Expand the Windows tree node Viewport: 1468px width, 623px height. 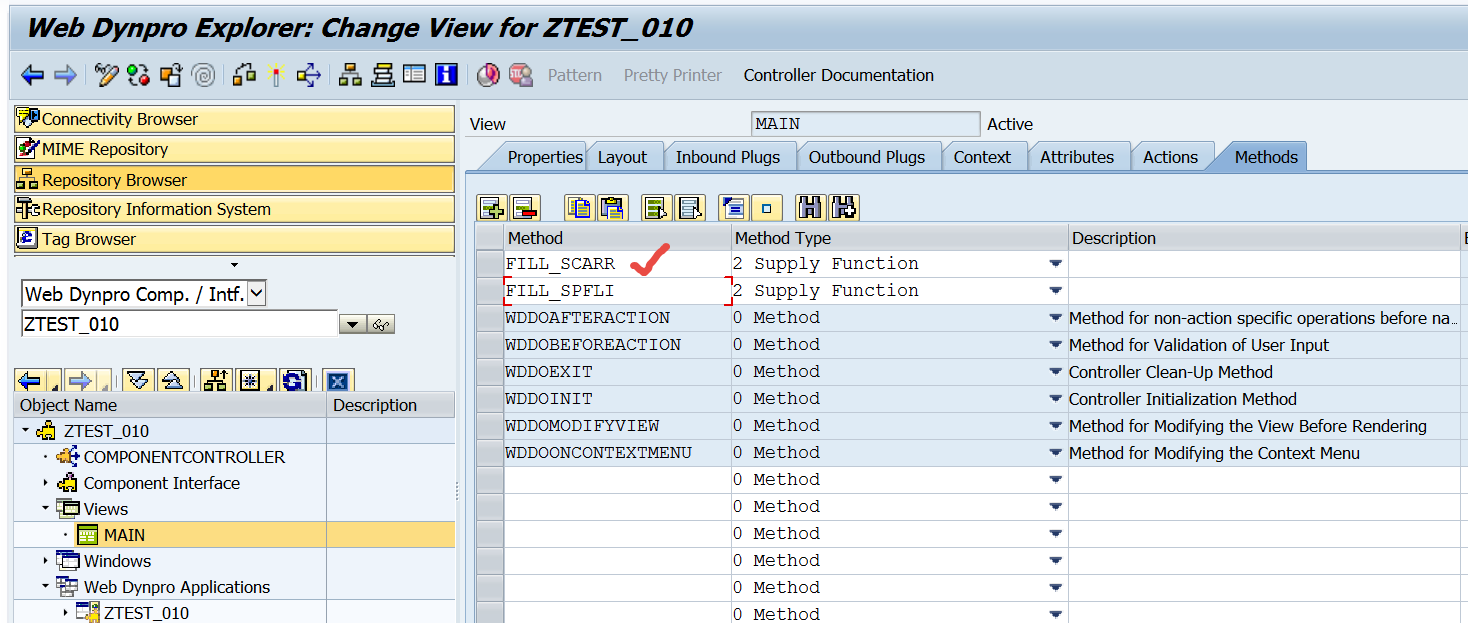(45, 561)
